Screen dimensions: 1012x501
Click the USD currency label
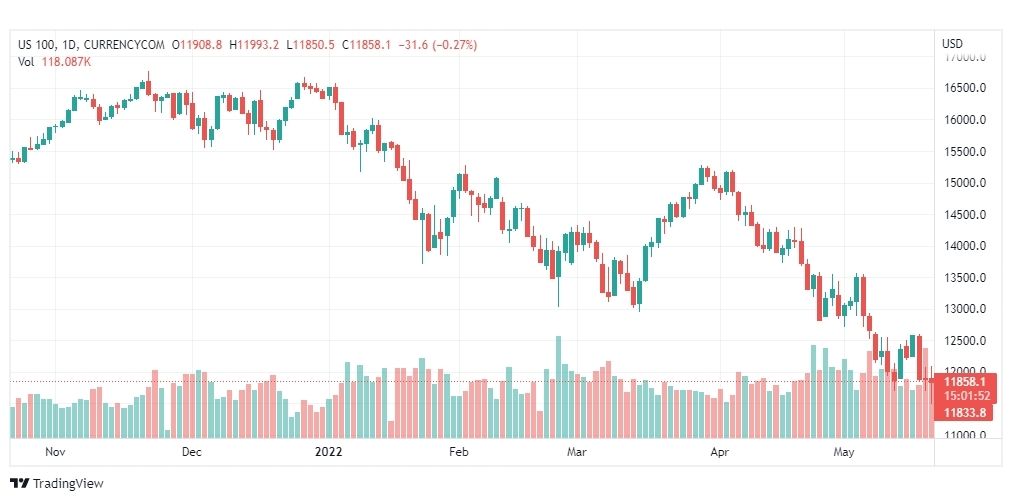coord(952,44)
